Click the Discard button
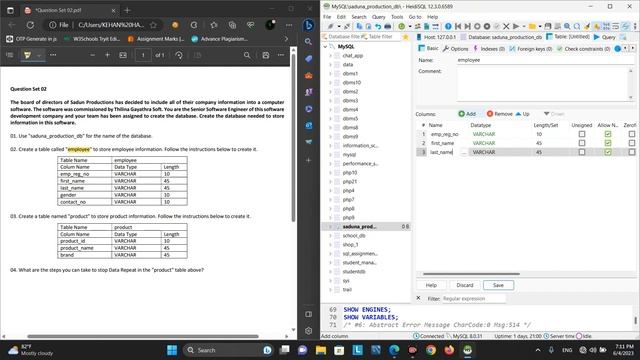 (465, 285)
